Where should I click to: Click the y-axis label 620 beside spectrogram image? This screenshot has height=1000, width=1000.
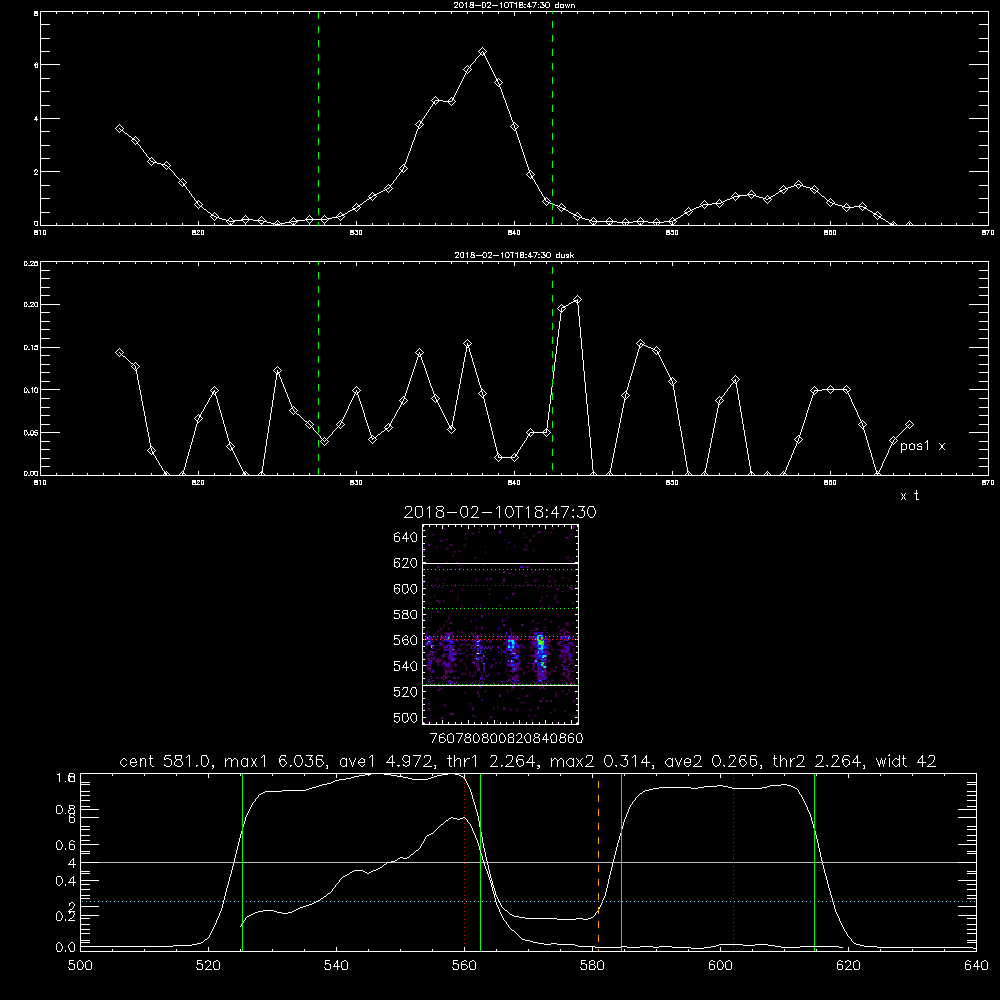(x=406, y=563)
